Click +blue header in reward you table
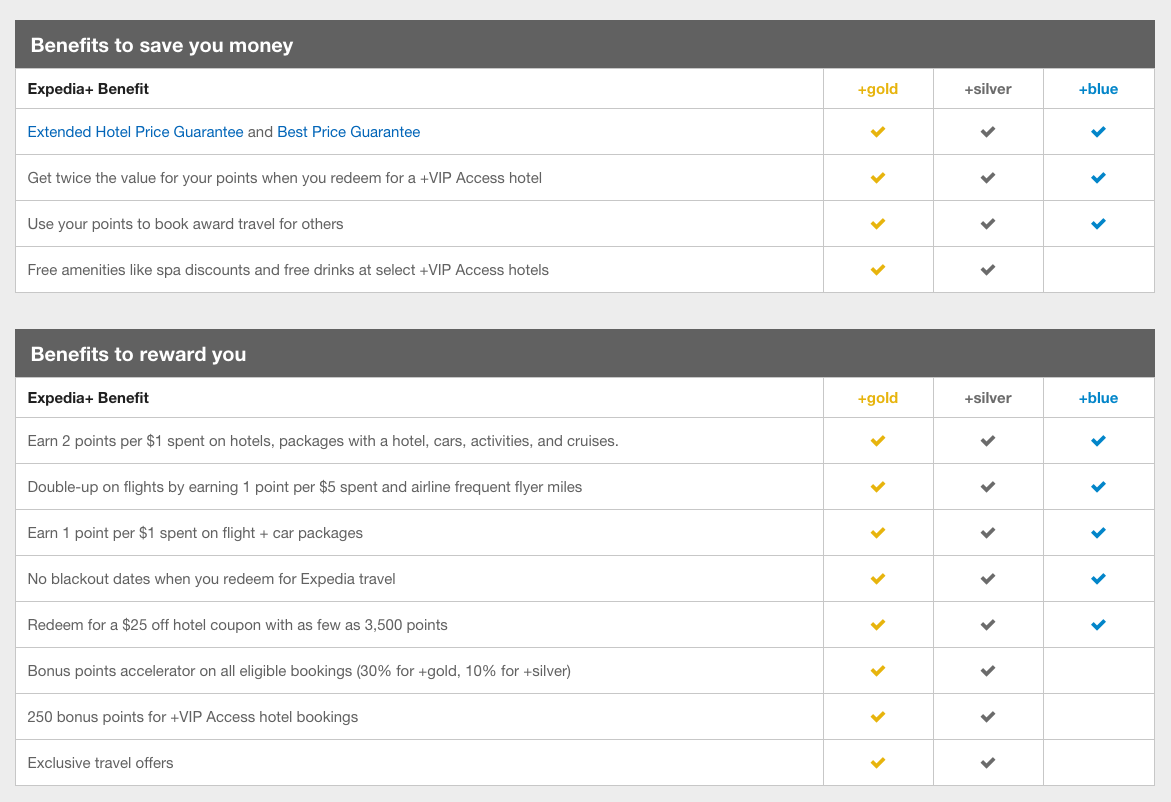The image size is (1171, 802). pyautogui.click(x=1098, y=398)
